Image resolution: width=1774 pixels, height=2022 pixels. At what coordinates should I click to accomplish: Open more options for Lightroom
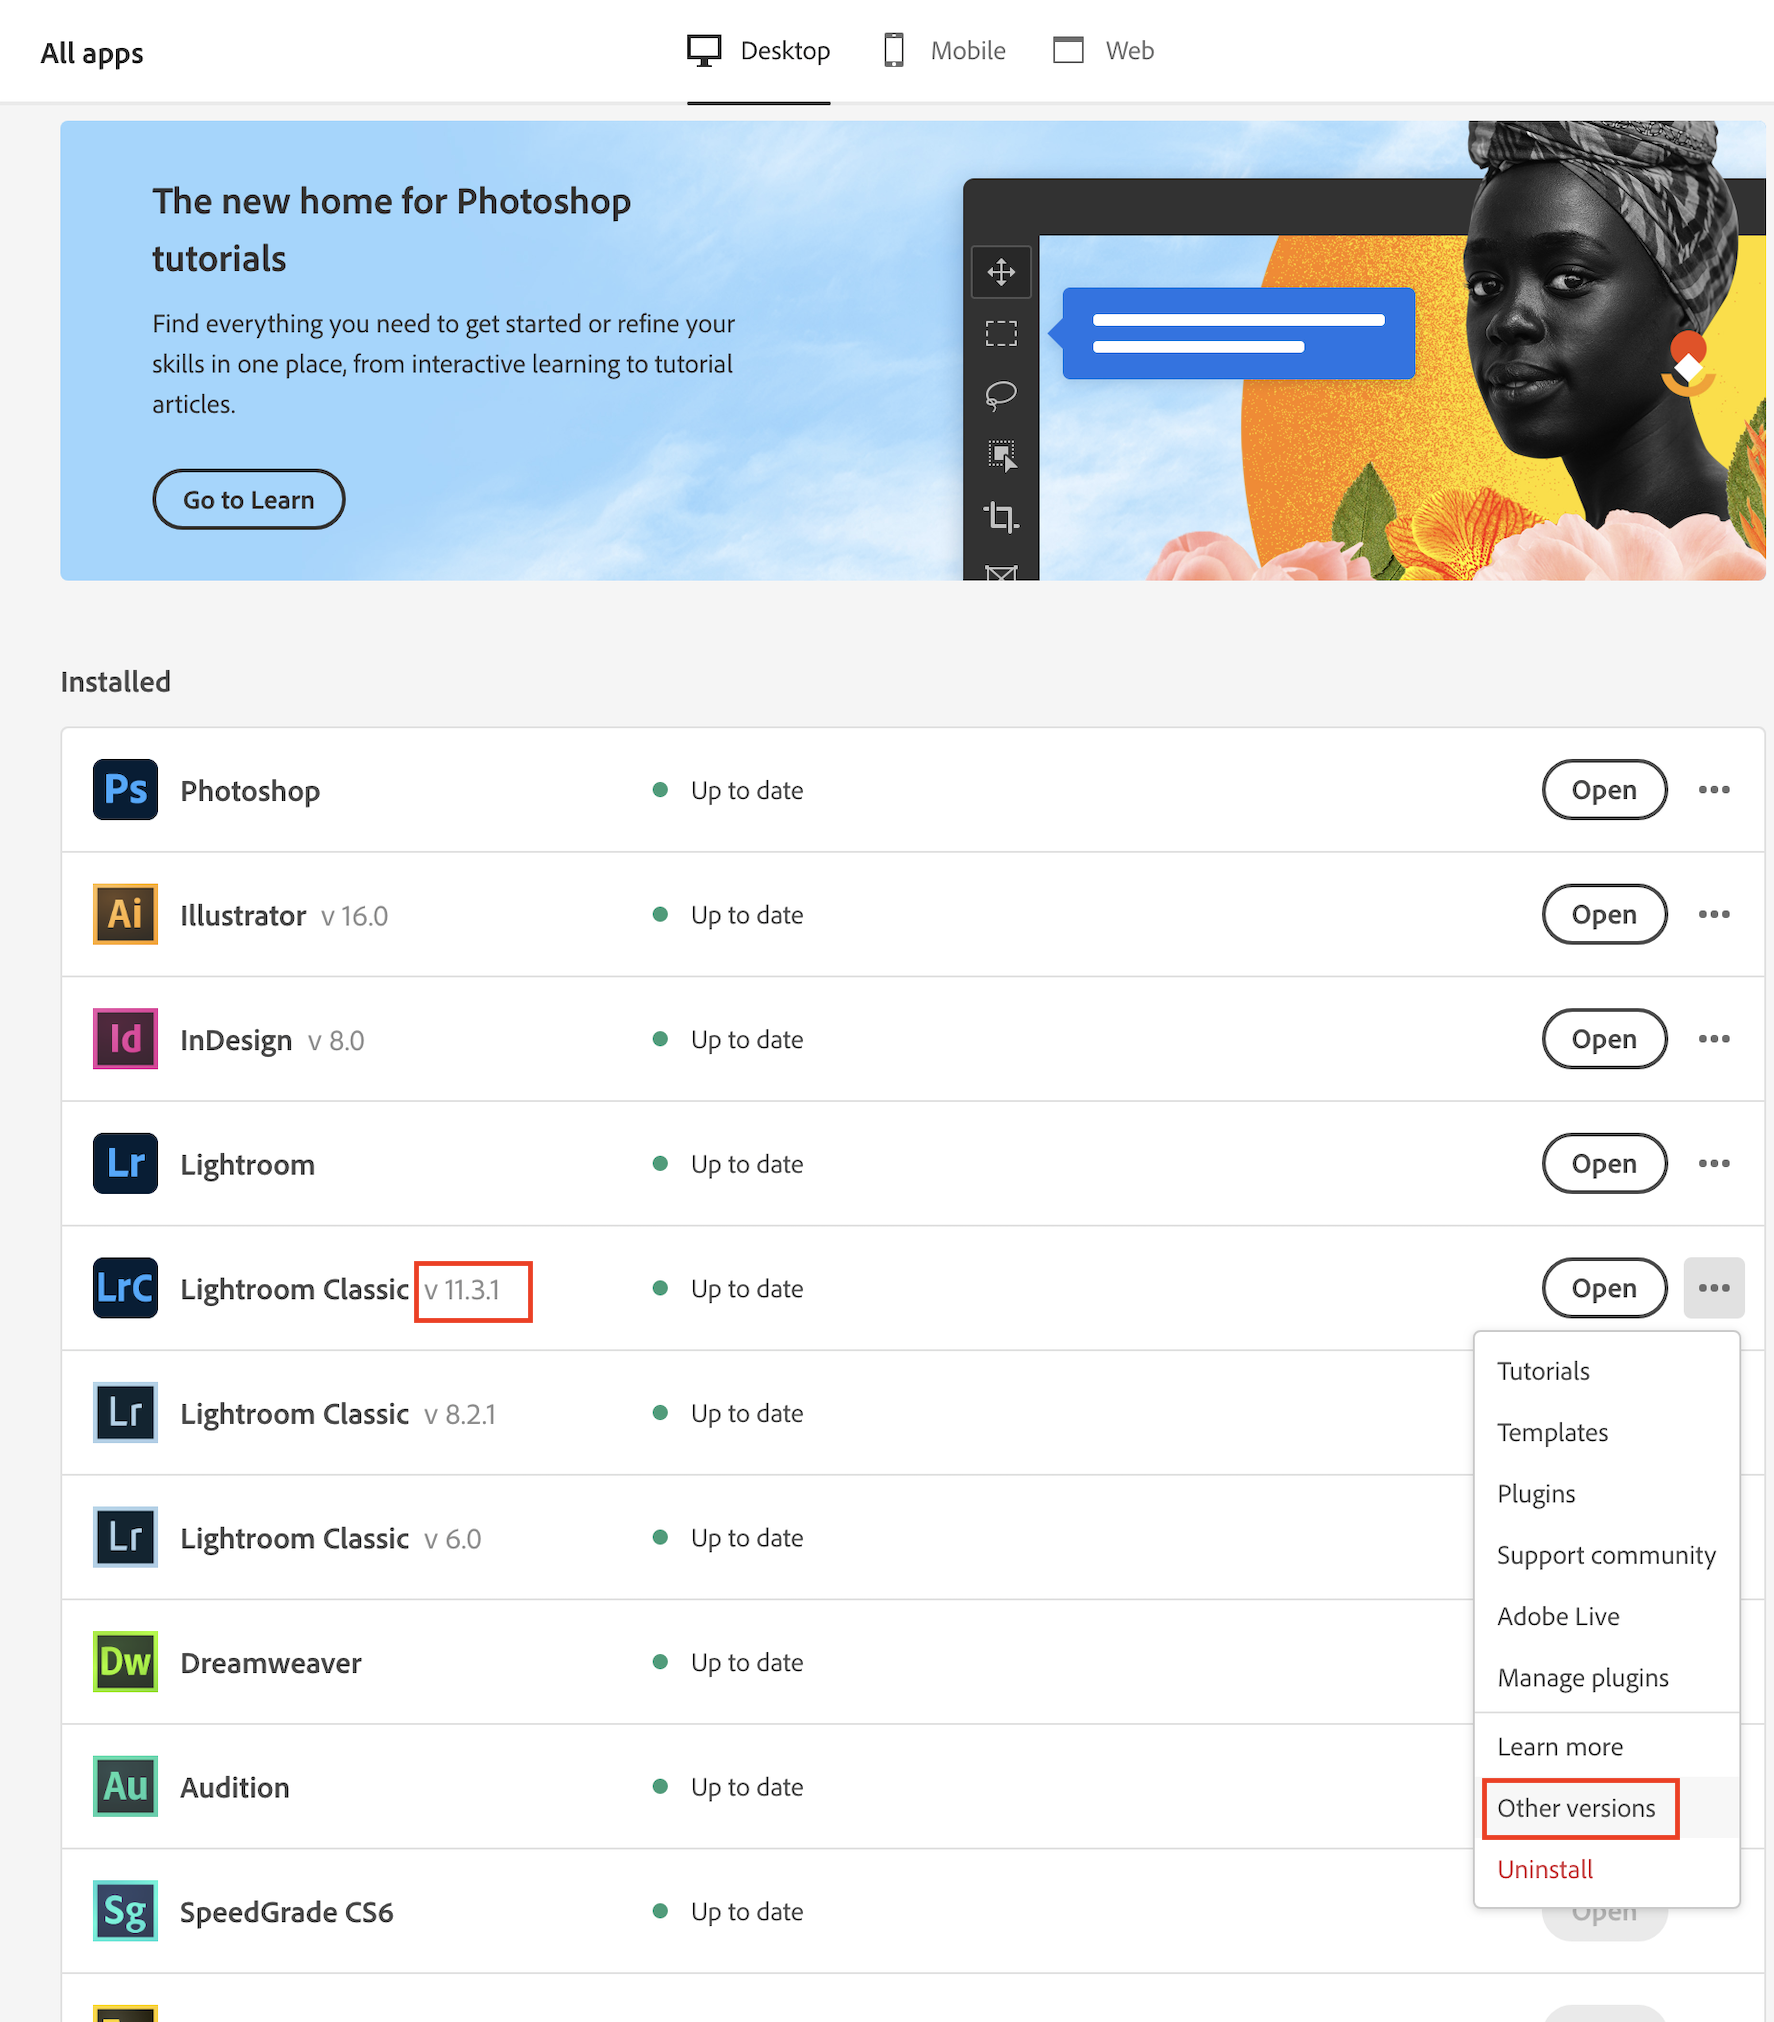[x=1714, y=1163]
